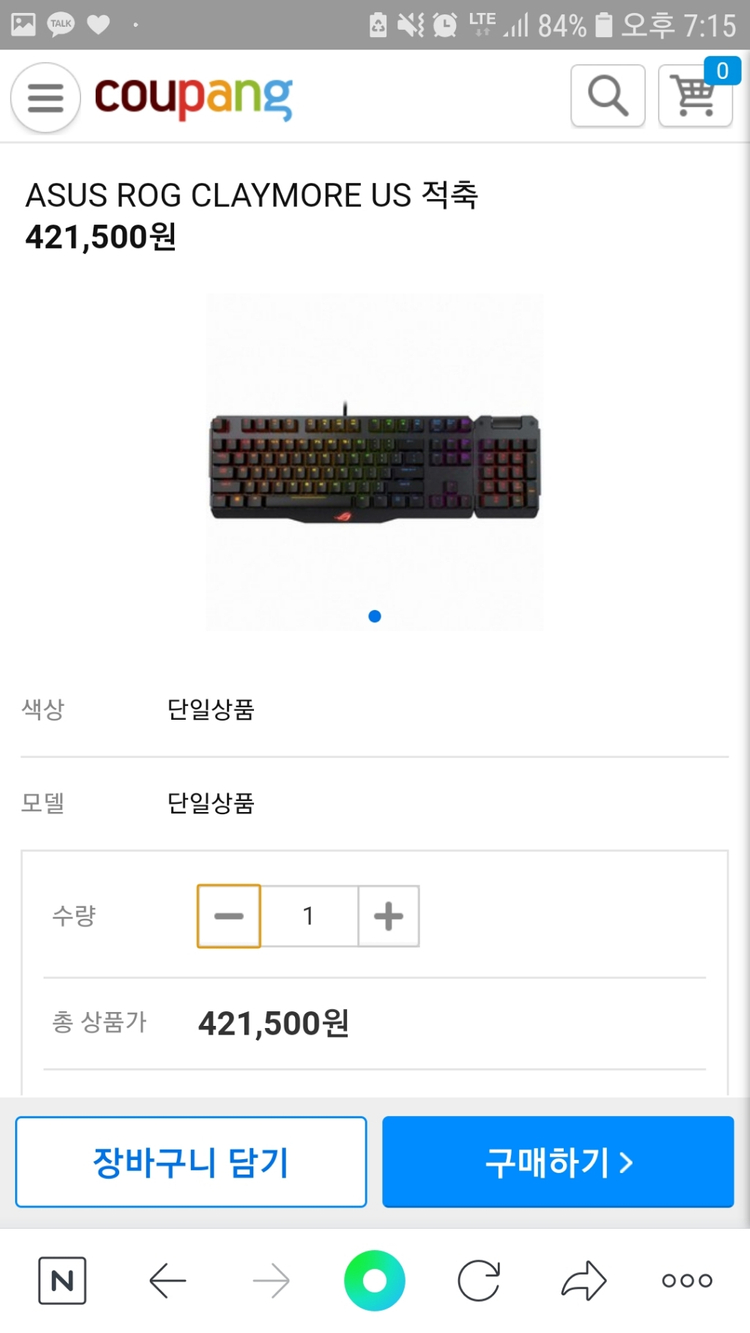The image size is (750, 1333).
Task: Tap the ASUS ROG keyboard product image
Action: click(375, 467)
